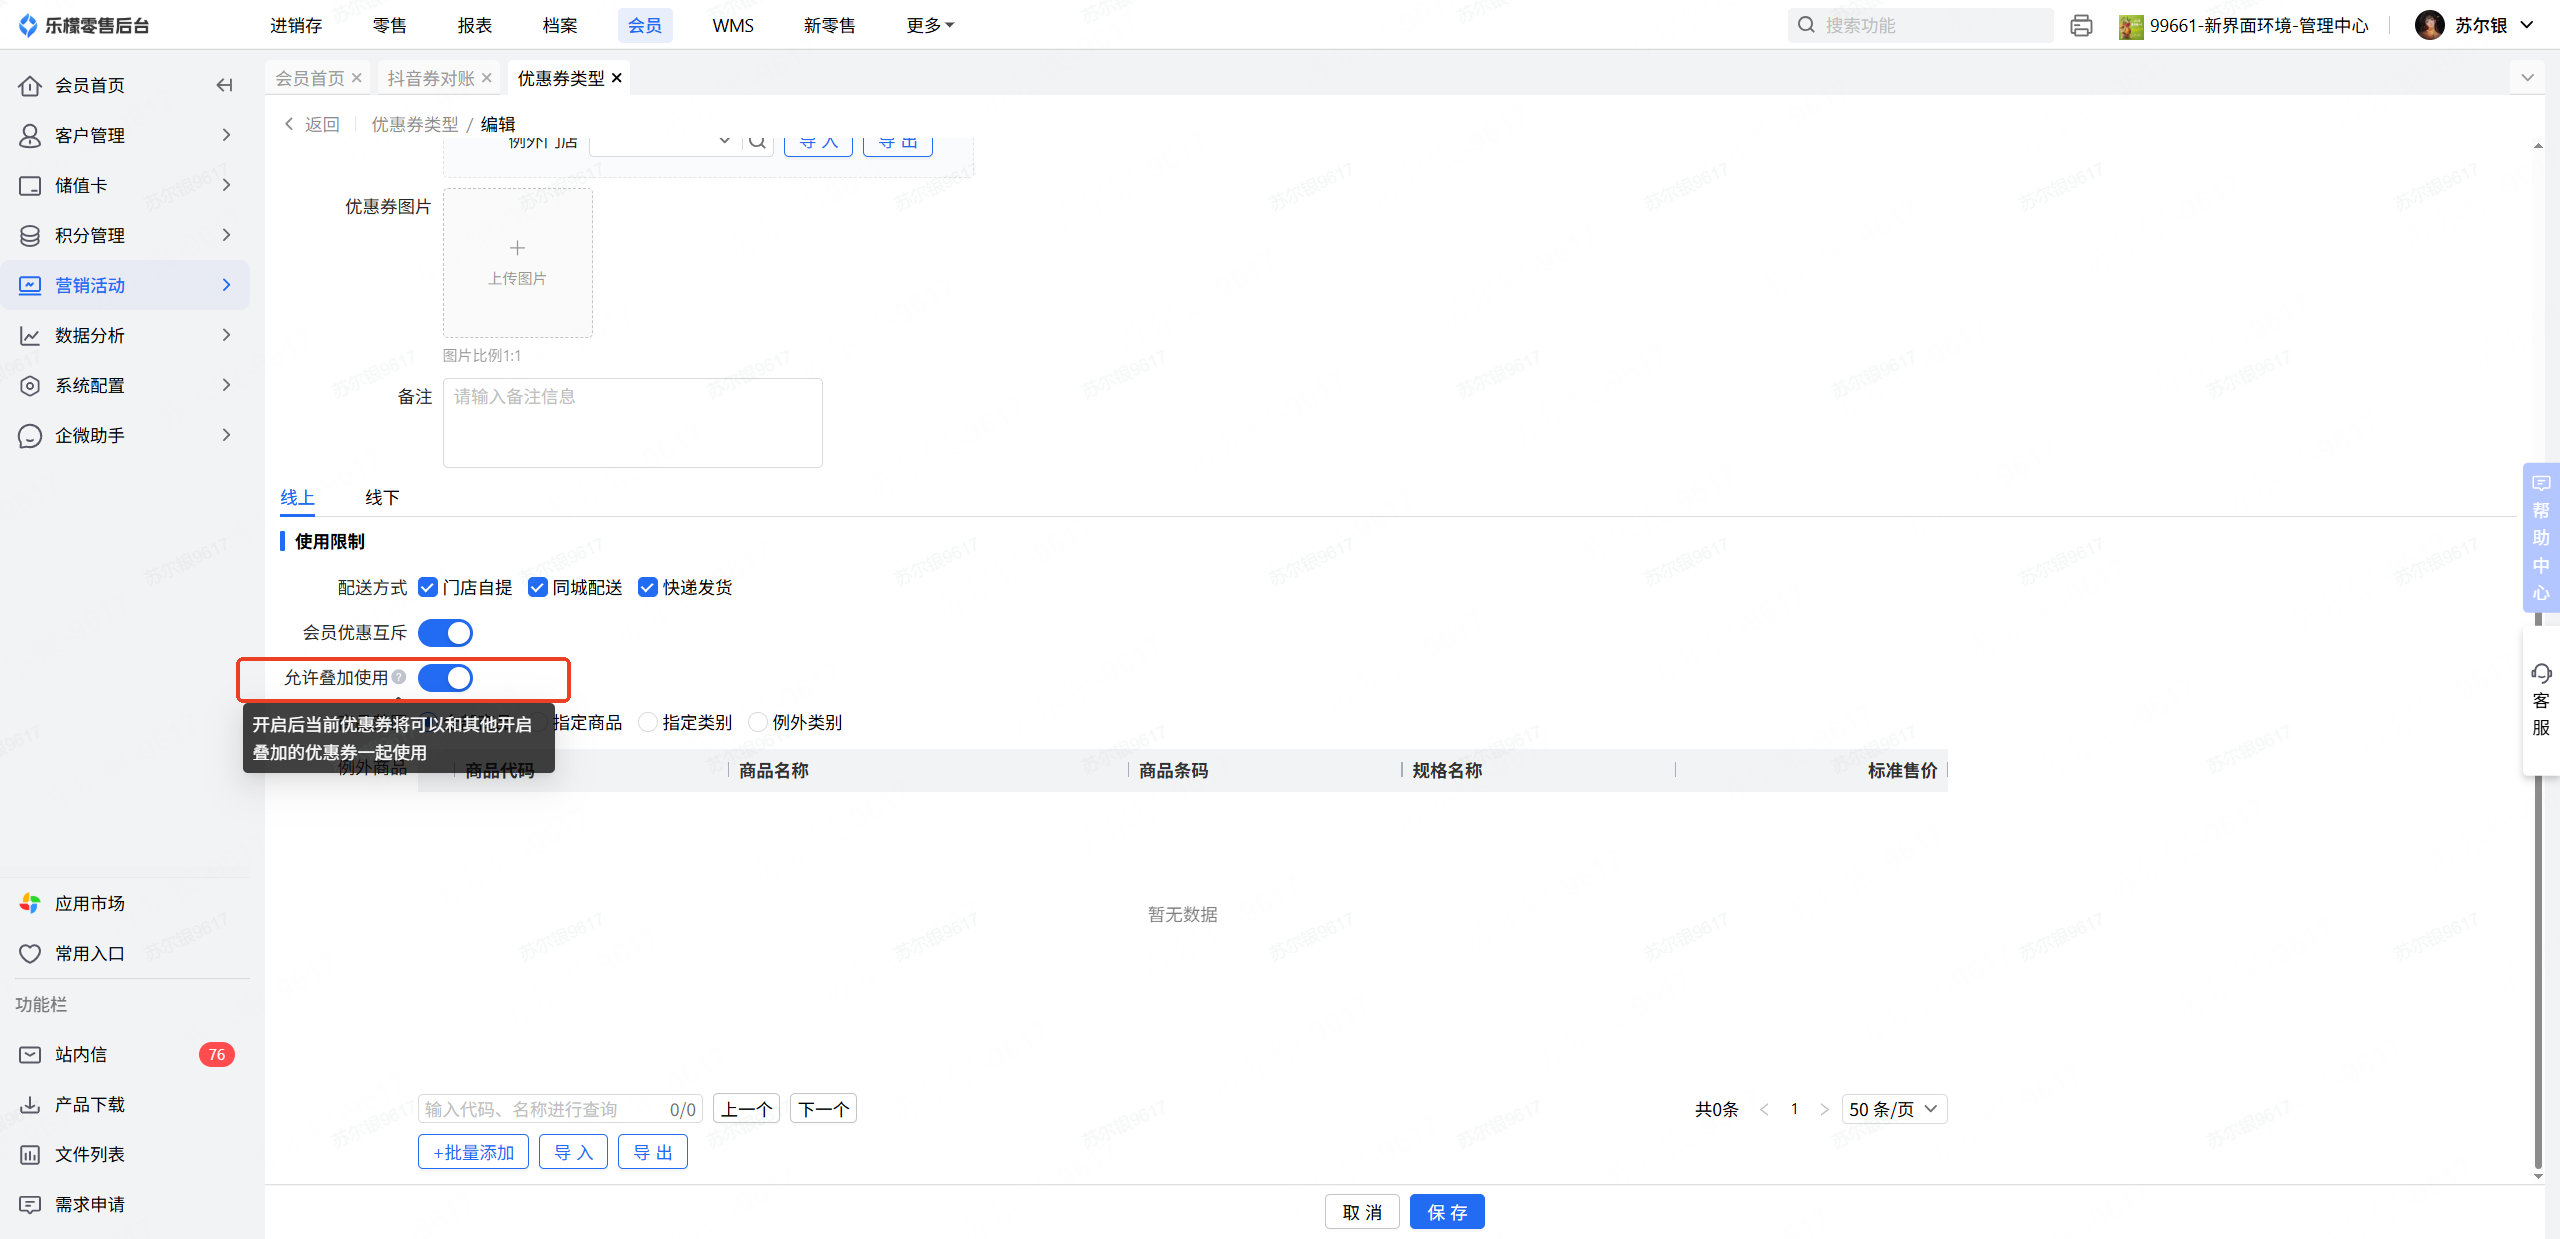Open 客服 customer service headset icon
This screenshot has width=2560, height=1239.
[2541, 673]
